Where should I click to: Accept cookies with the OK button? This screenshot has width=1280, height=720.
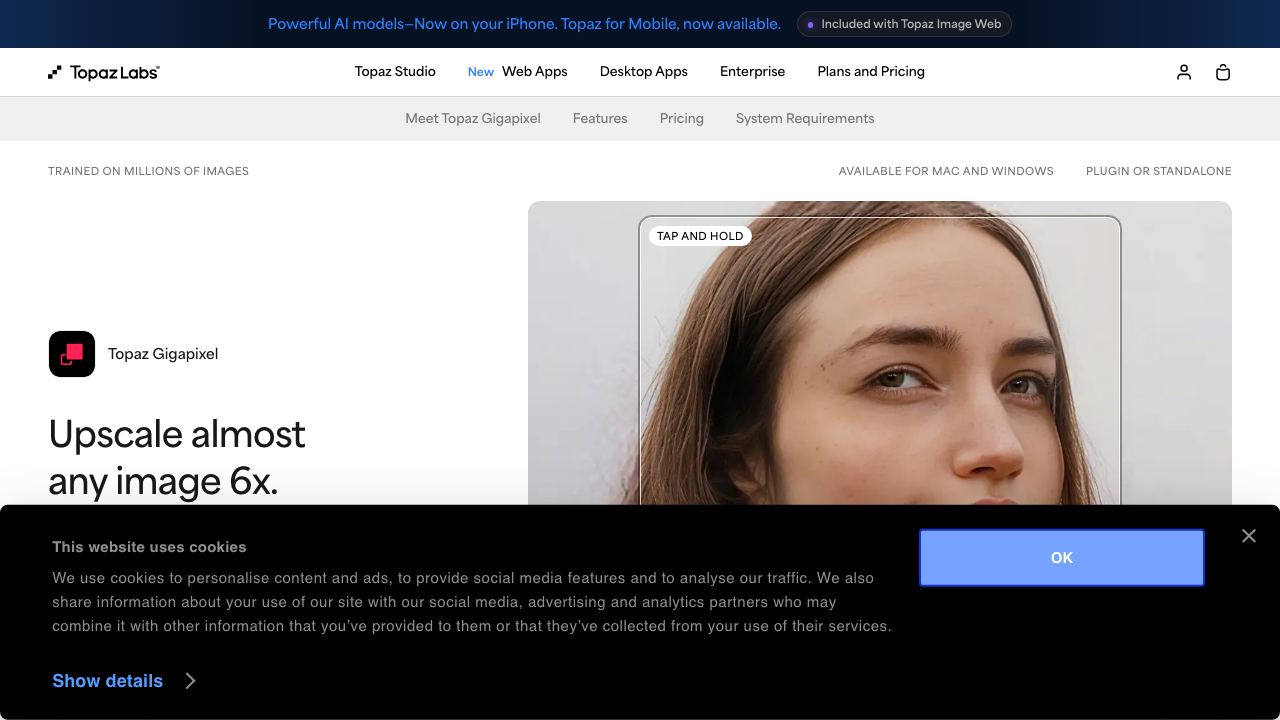(x=1062, y=558)
